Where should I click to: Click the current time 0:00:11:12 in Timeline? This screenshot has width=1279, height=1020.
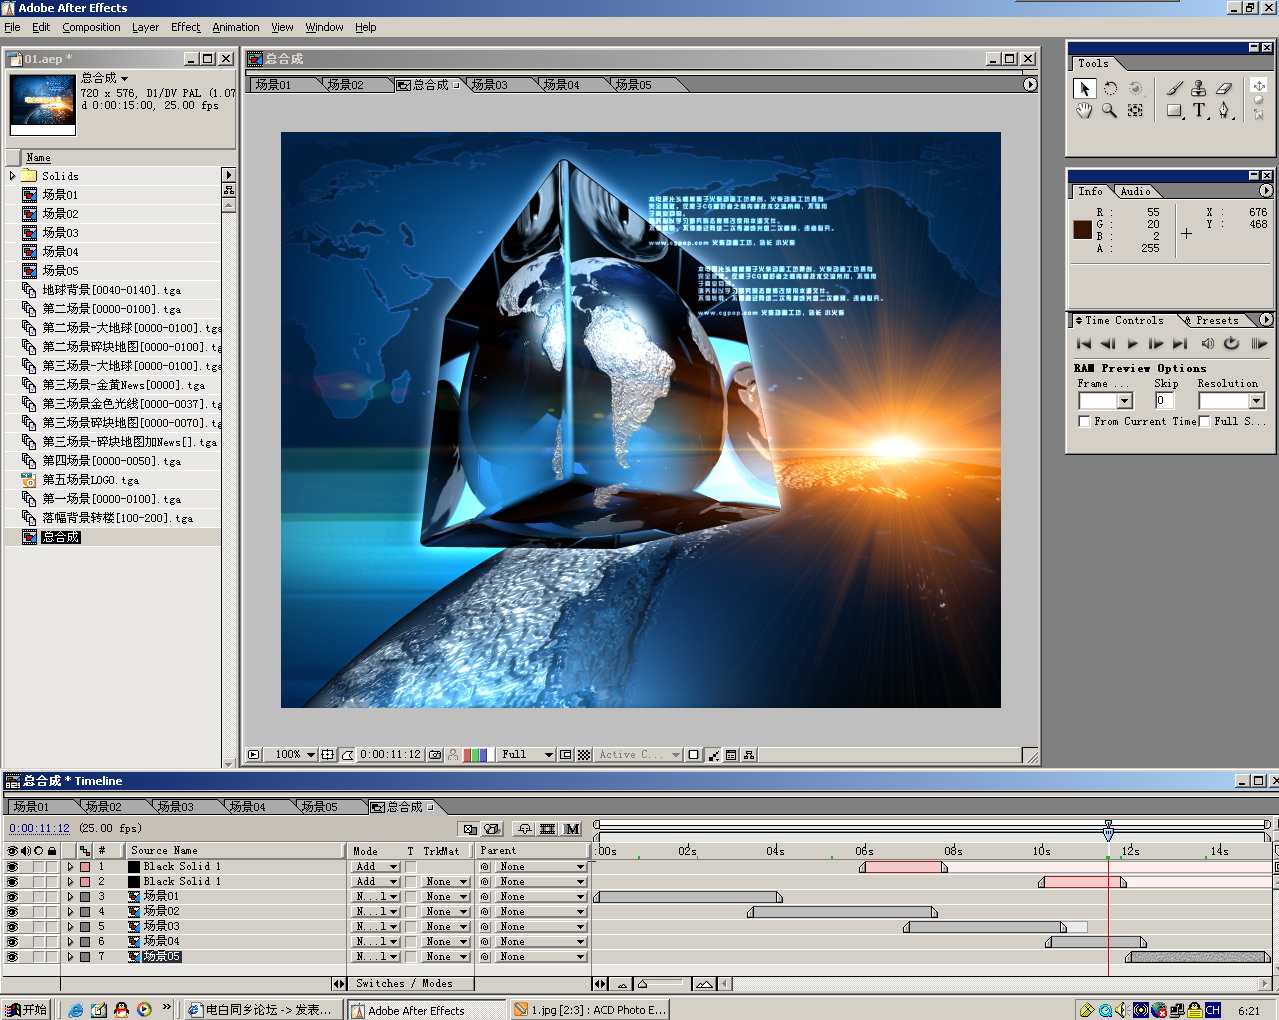pos(39,828)
